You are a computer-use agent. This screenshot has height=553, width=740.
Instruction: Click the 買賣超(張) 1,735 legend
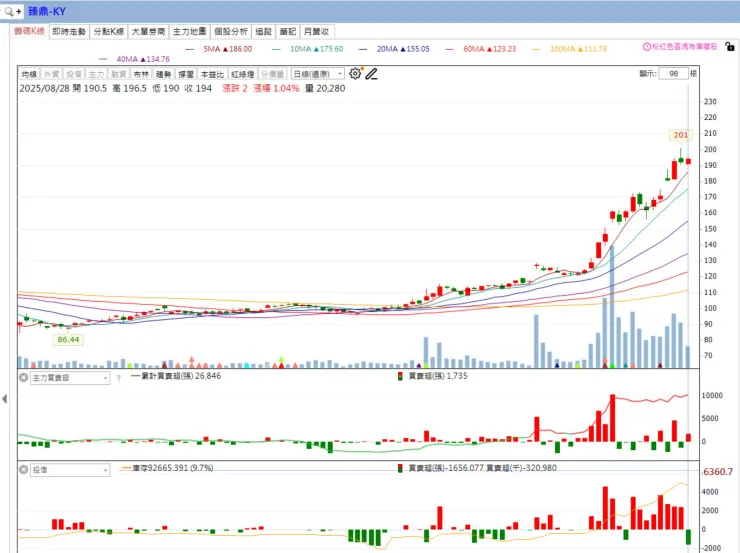pyautogui.click(x=433, y=376)
